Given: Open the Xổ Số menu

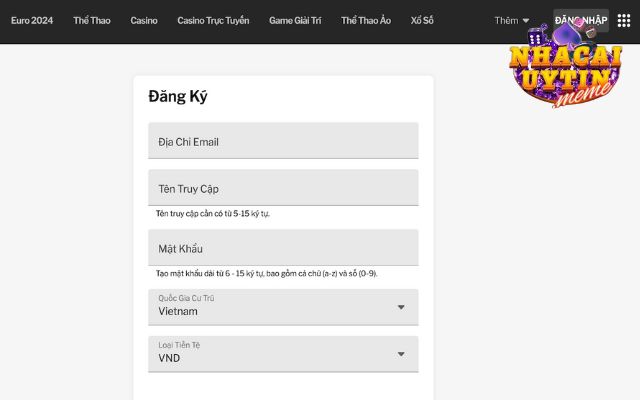Looking at the screenshot, I should point(422,20).
